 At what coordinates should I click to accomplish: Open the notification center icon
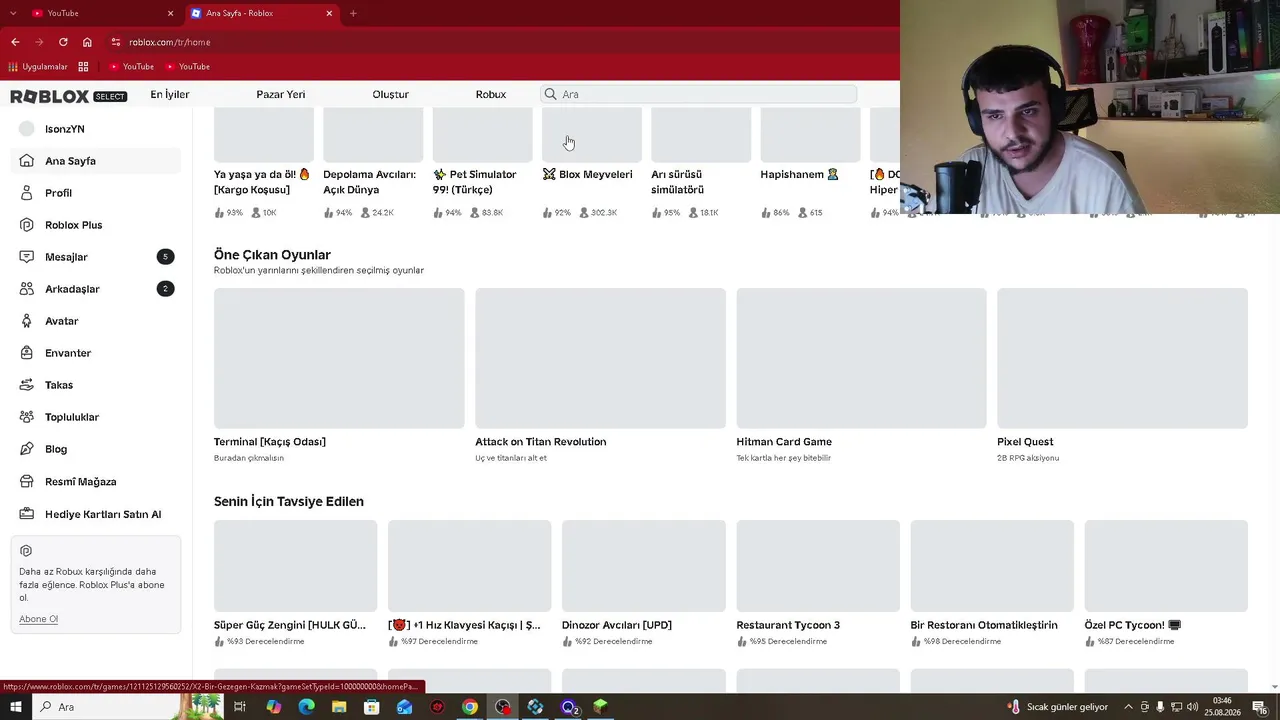pos(1261,707)
